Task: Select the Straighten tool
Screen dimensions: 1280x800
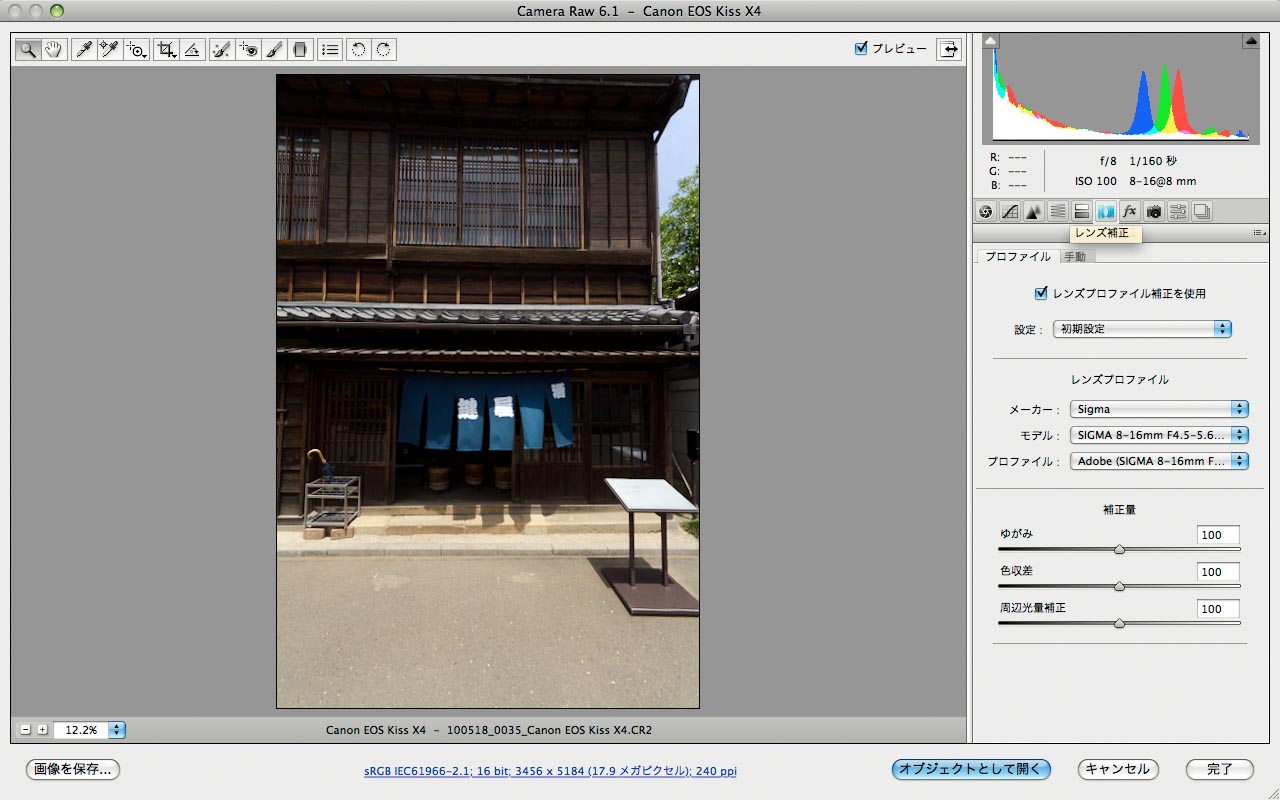Action: [x=191, y=49]
